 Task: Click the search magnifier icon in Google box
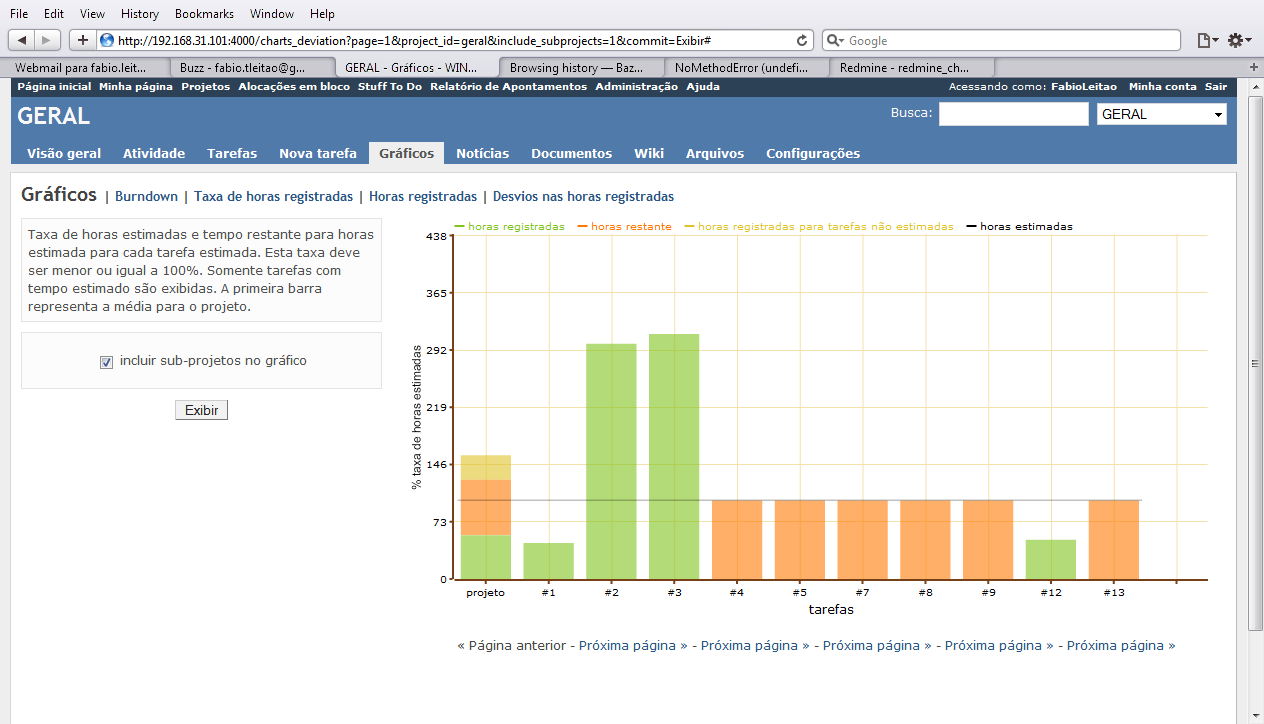[x=835, y=41]
